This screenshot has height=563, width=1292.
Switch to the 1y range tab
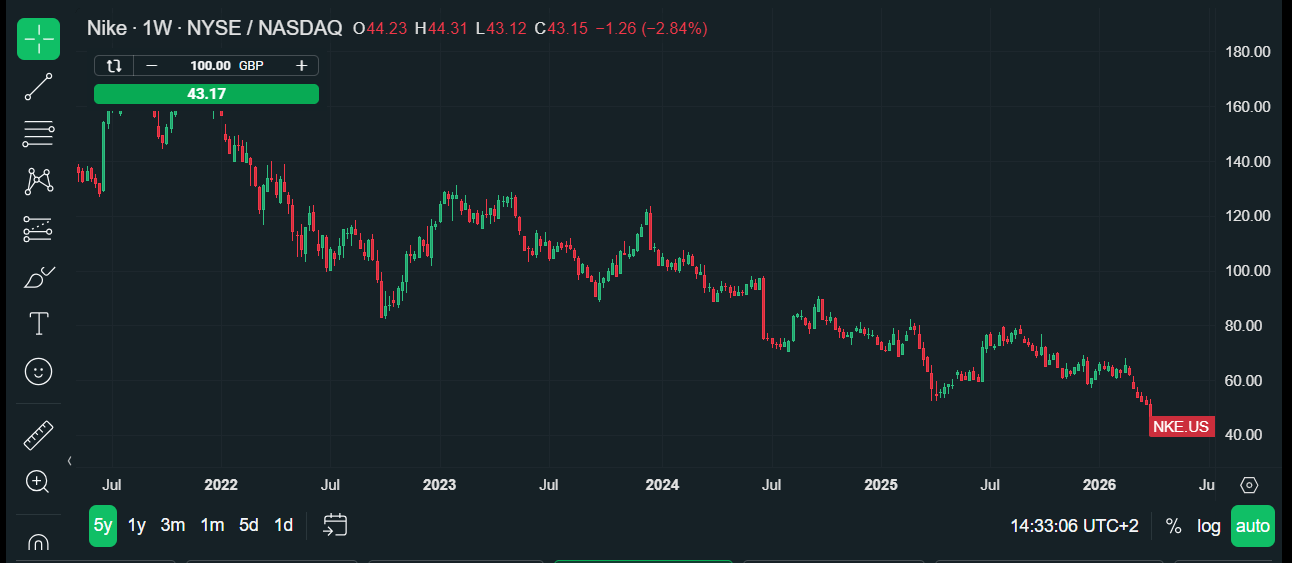pos(137,525)
